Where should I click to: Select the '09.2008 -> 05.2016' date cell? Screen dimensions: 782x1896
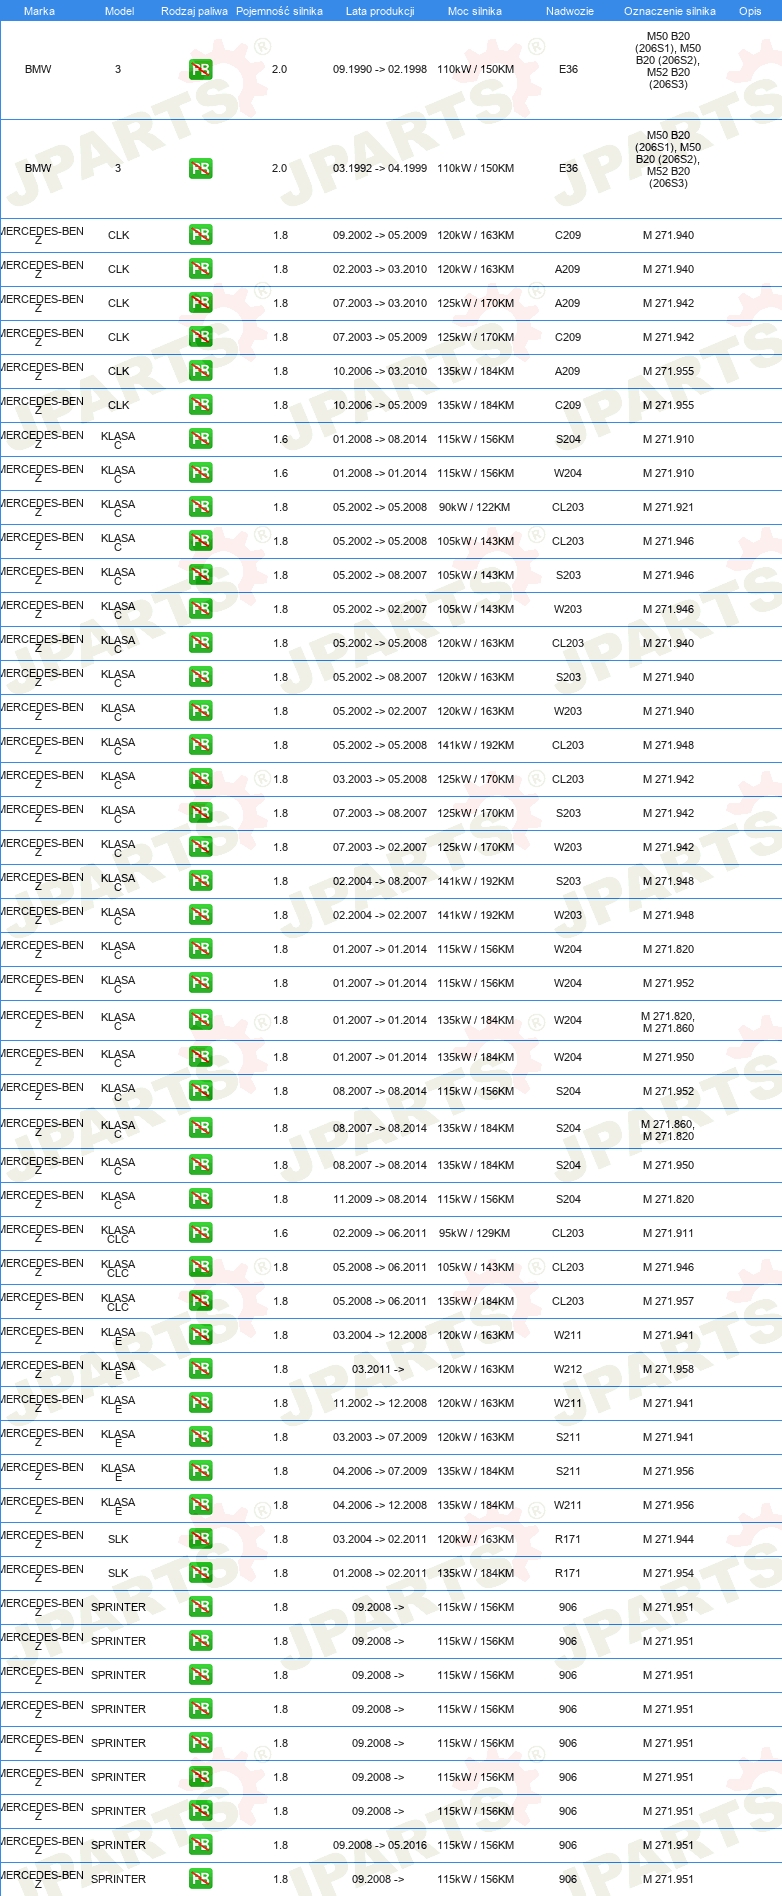tap(380, 1845)
